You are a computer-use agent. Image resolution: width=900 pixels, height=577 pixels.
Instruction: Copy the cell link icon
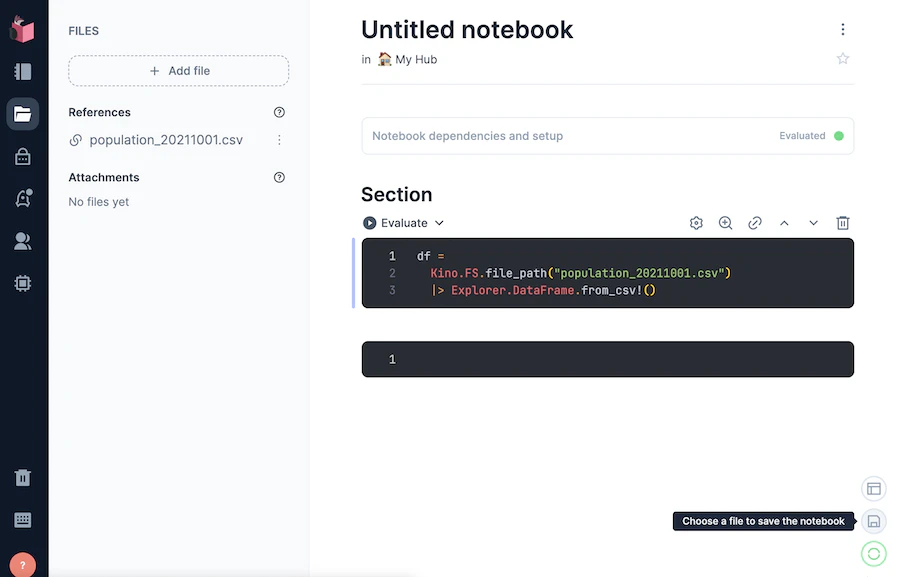[x=755, y=223]
